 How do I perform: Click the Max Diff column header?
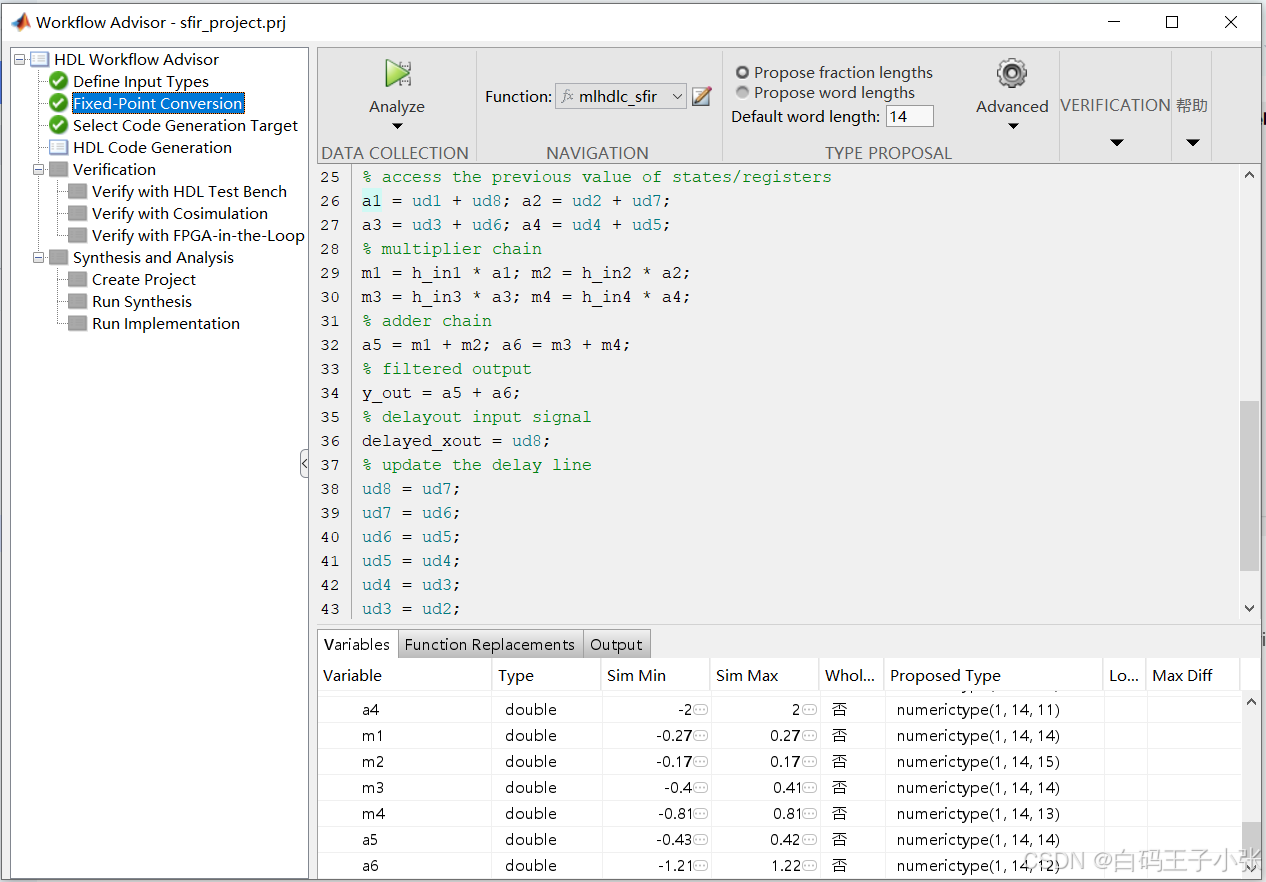(1193, 675)
